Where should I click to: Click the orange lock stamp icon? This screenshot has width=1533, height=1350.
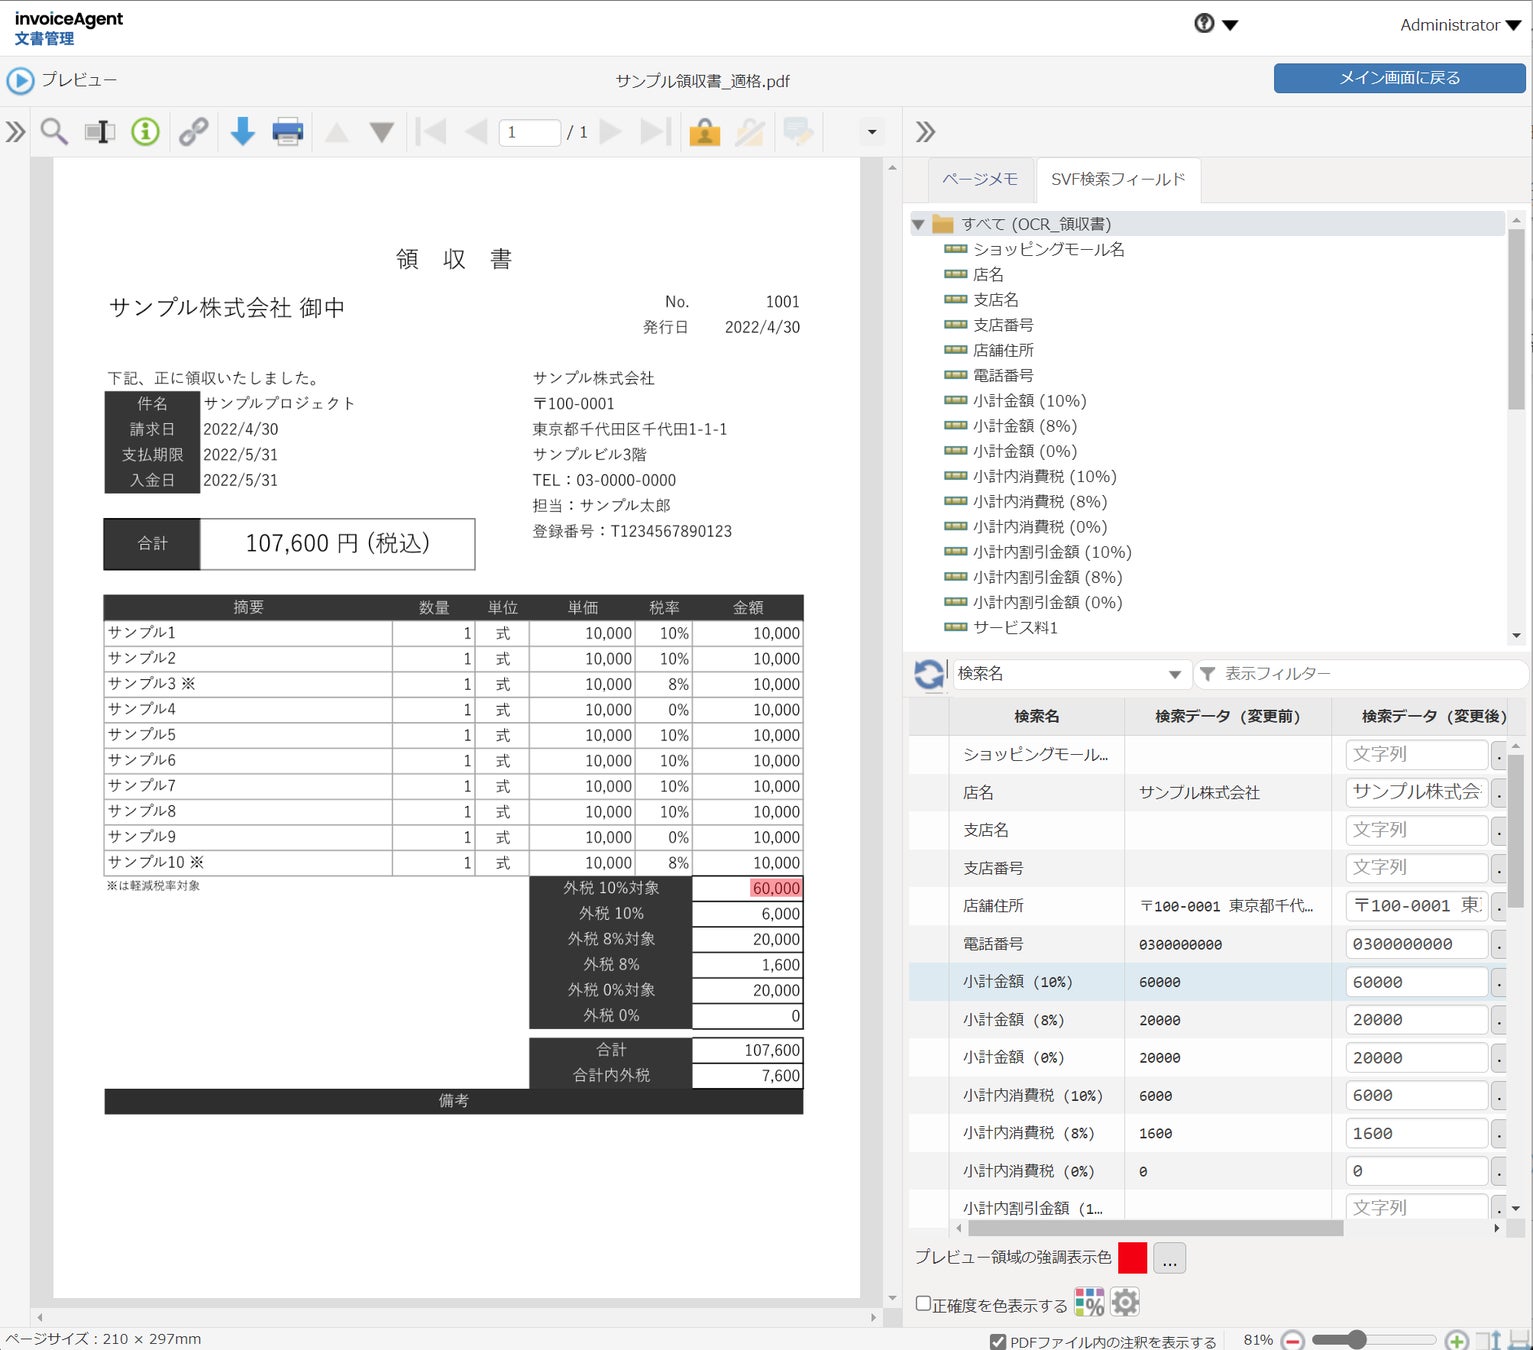[x=705, y=132]
